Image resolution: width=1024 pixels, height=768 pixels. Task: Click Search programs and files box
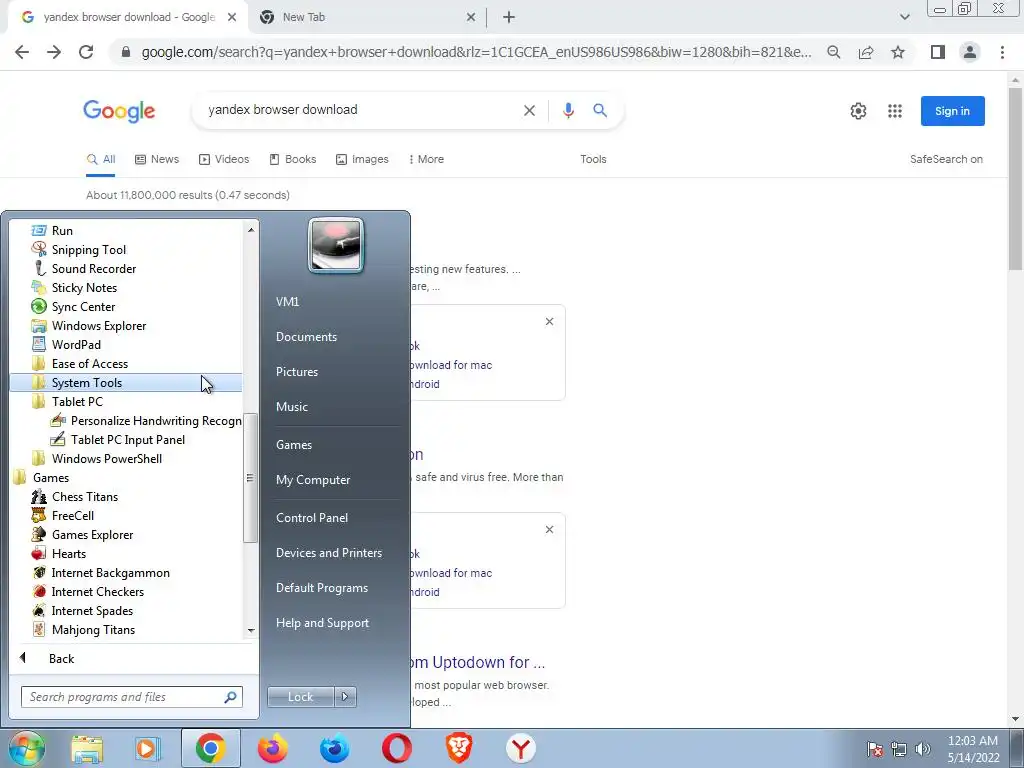tap(132, 697)
